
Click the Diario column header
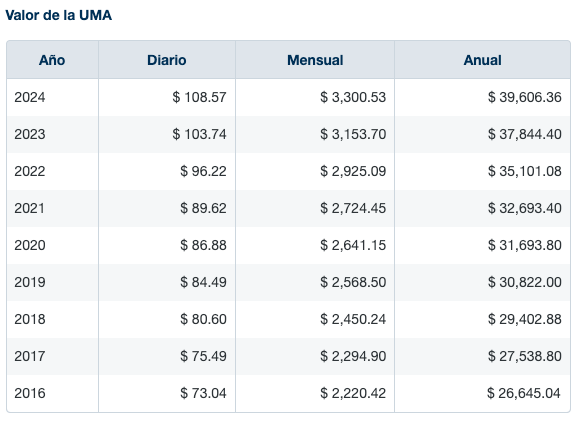click(x=167, y=60)
